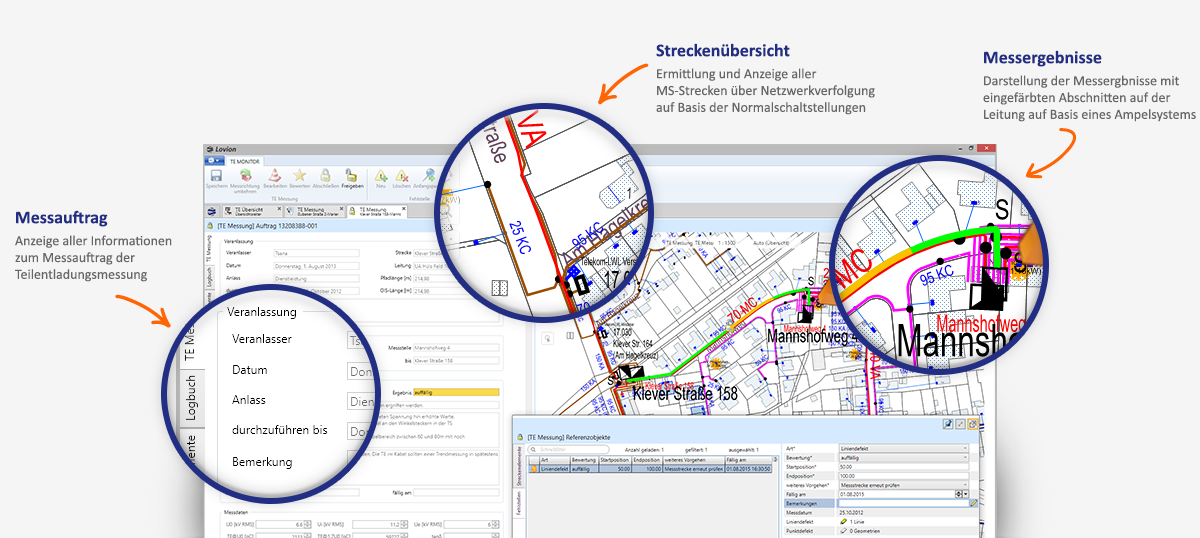The width and height of the screenshot is (1200, 538).
Task: Click the Bearbeiten traffic cone icon
Action: pyautogui.click(x=273, y=176)
